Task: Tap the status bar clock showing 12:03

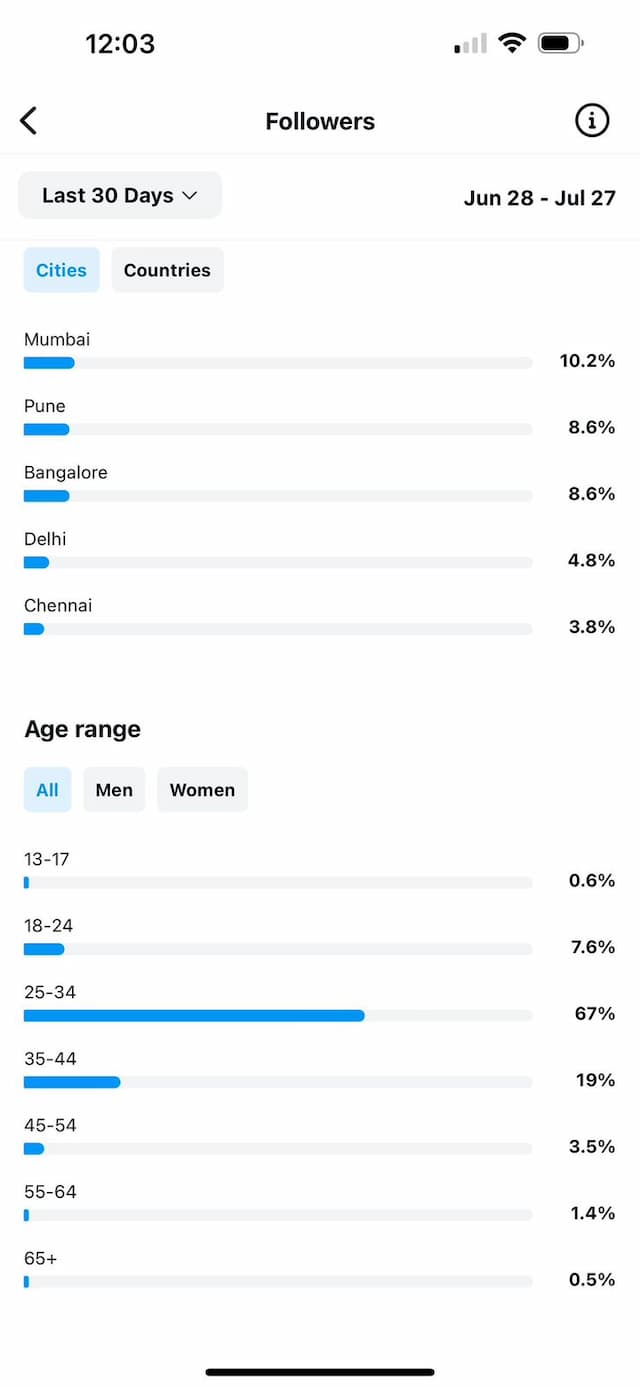Action: point(120,44)
